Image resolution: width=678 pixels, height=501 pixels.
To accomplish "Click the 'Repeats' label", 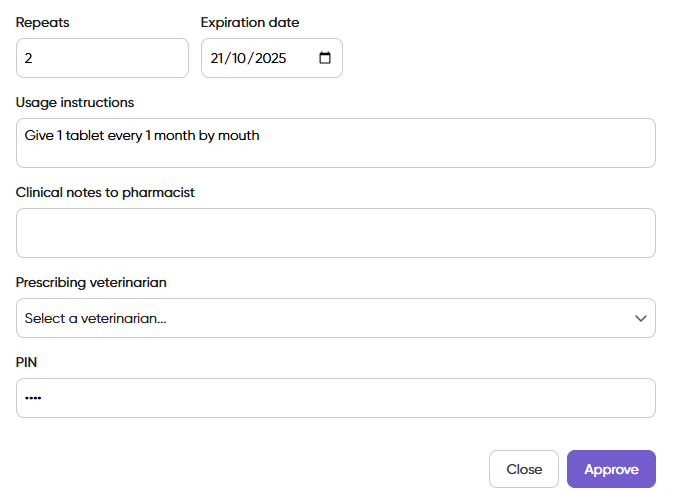I will [x=43, y=22].
